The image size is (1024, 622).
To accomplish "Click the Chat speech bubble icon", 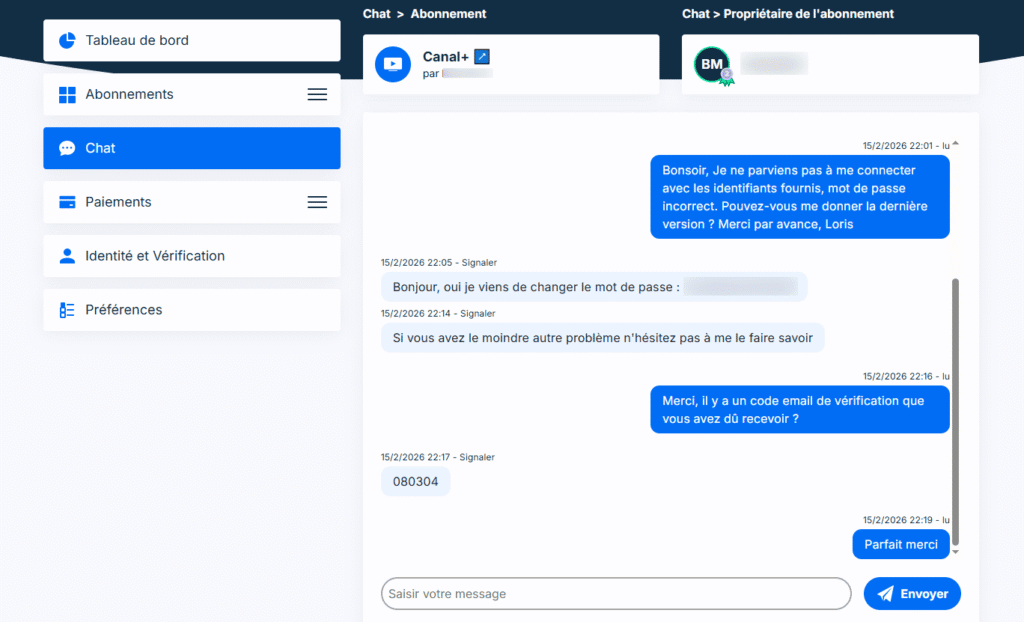I will pyautogui.click(x=66, y=148).
